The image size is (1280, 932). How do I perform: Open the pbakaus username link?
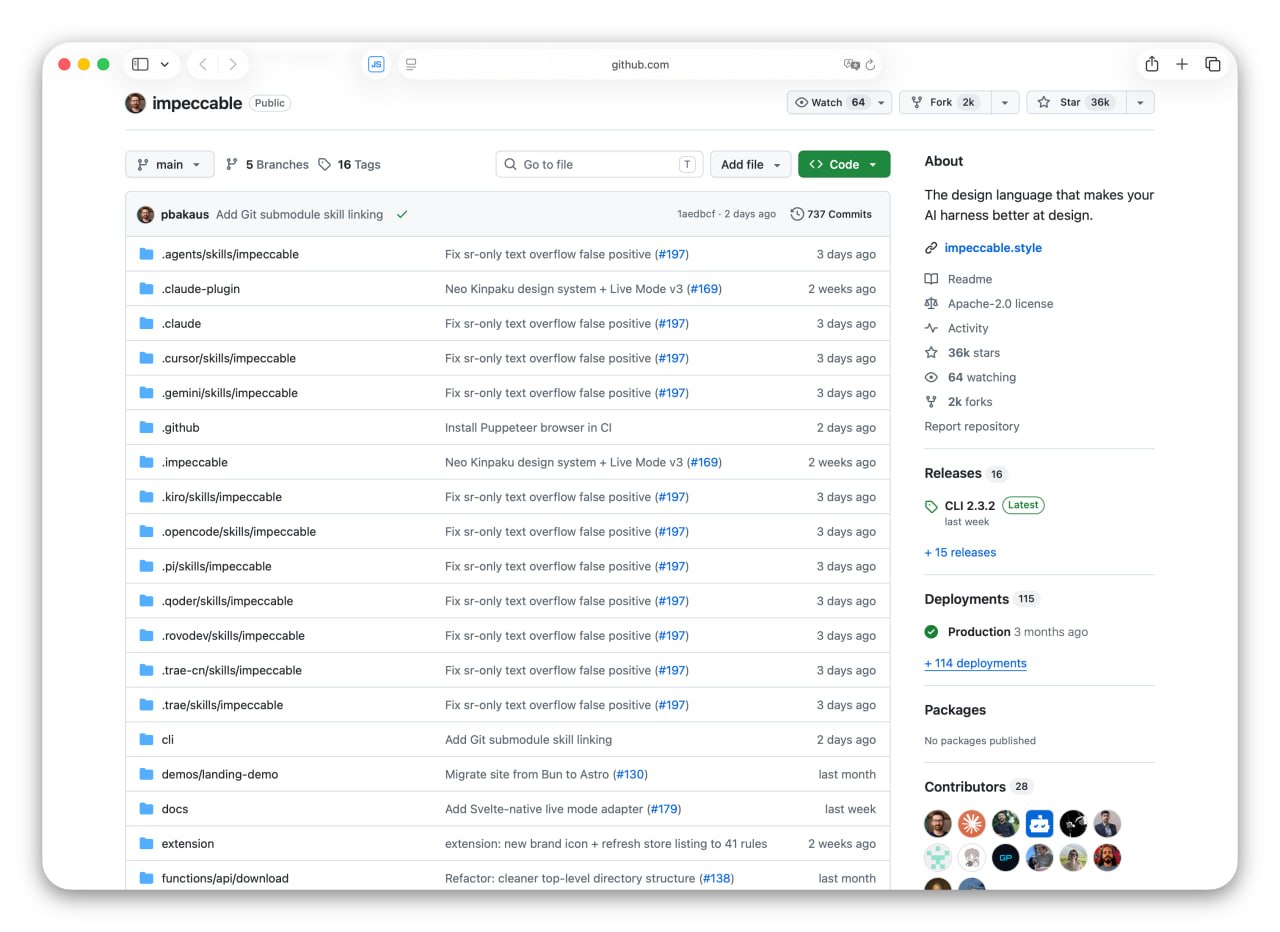pos(185,214)
